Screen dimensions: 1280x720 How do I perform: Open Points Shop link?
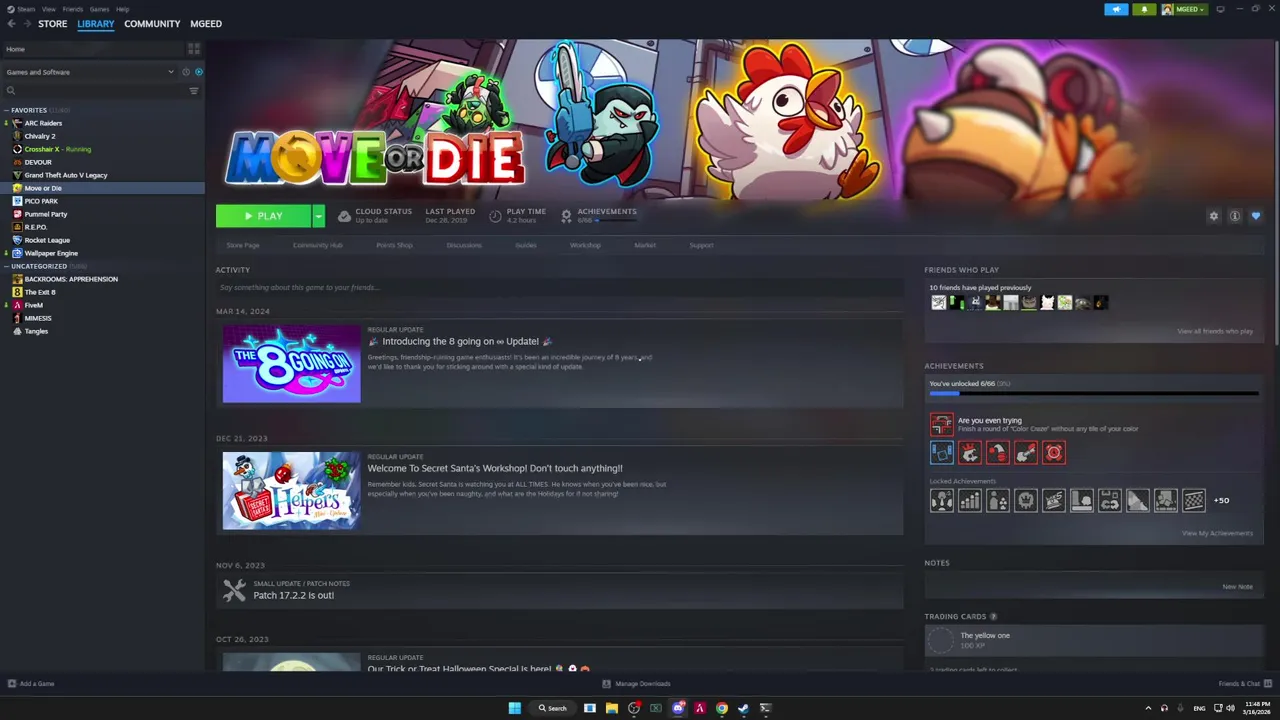point(394,245)
